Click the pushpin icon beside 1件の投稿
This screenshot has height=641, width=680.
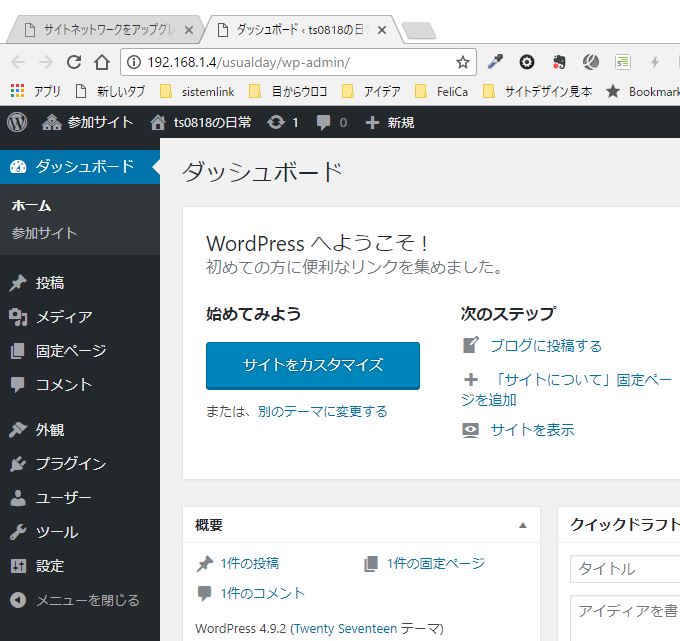pyautogui.click(x=205, y=564)
